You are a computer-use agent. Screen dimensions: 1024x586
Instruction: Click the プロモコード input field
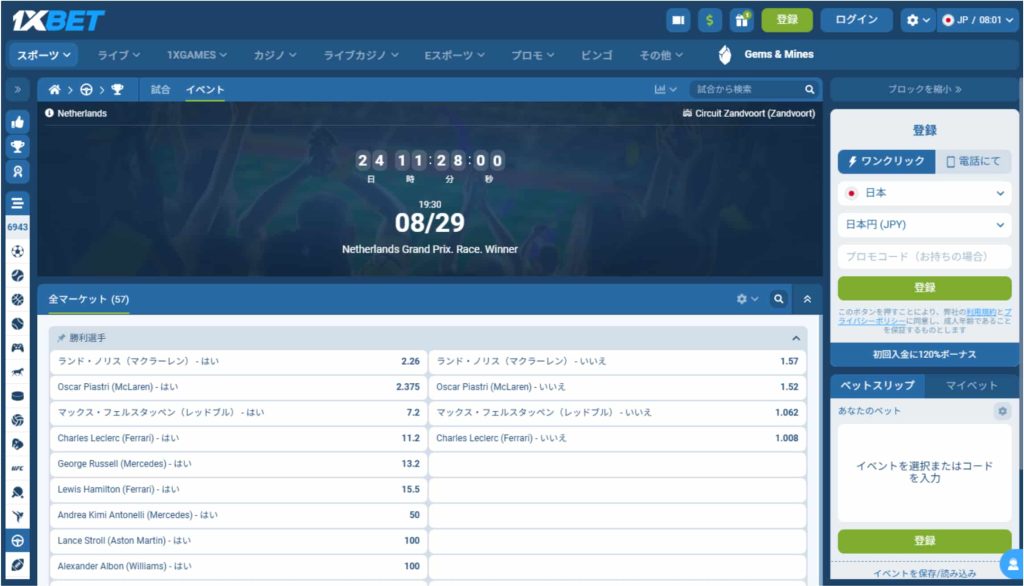pyautogui.click(x=925, y=257)
